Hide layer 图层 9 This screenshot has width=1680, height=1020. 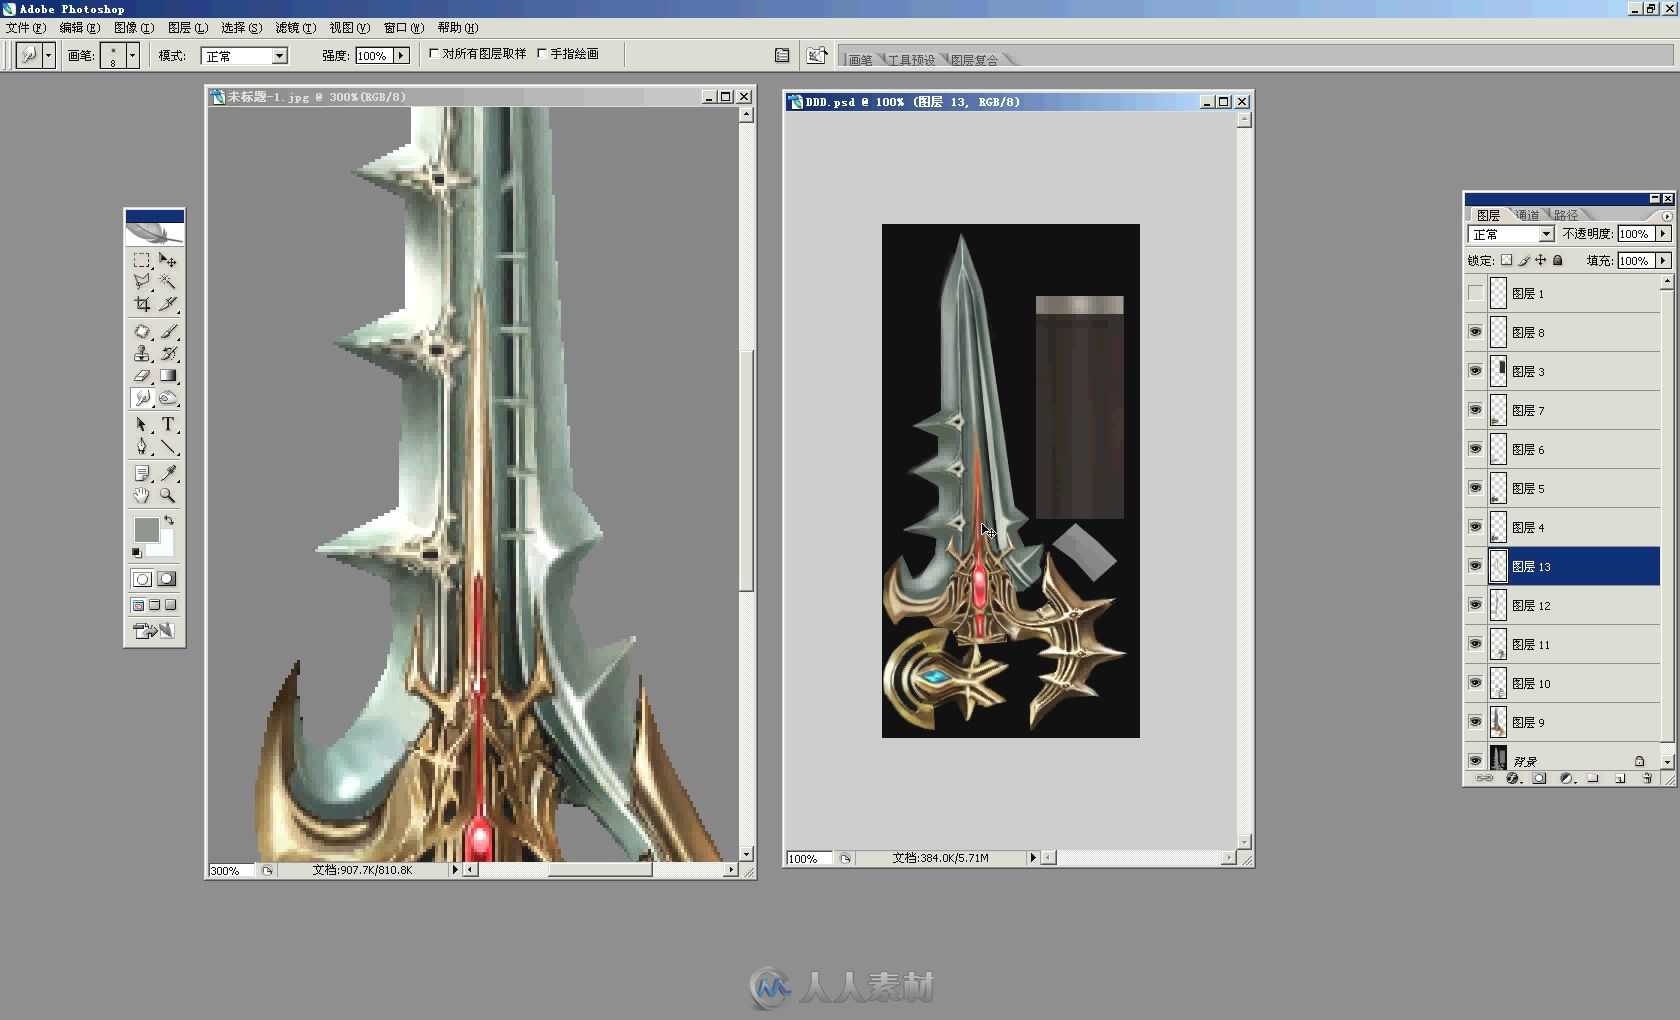pyautogui.click(x=1475, y=722)
